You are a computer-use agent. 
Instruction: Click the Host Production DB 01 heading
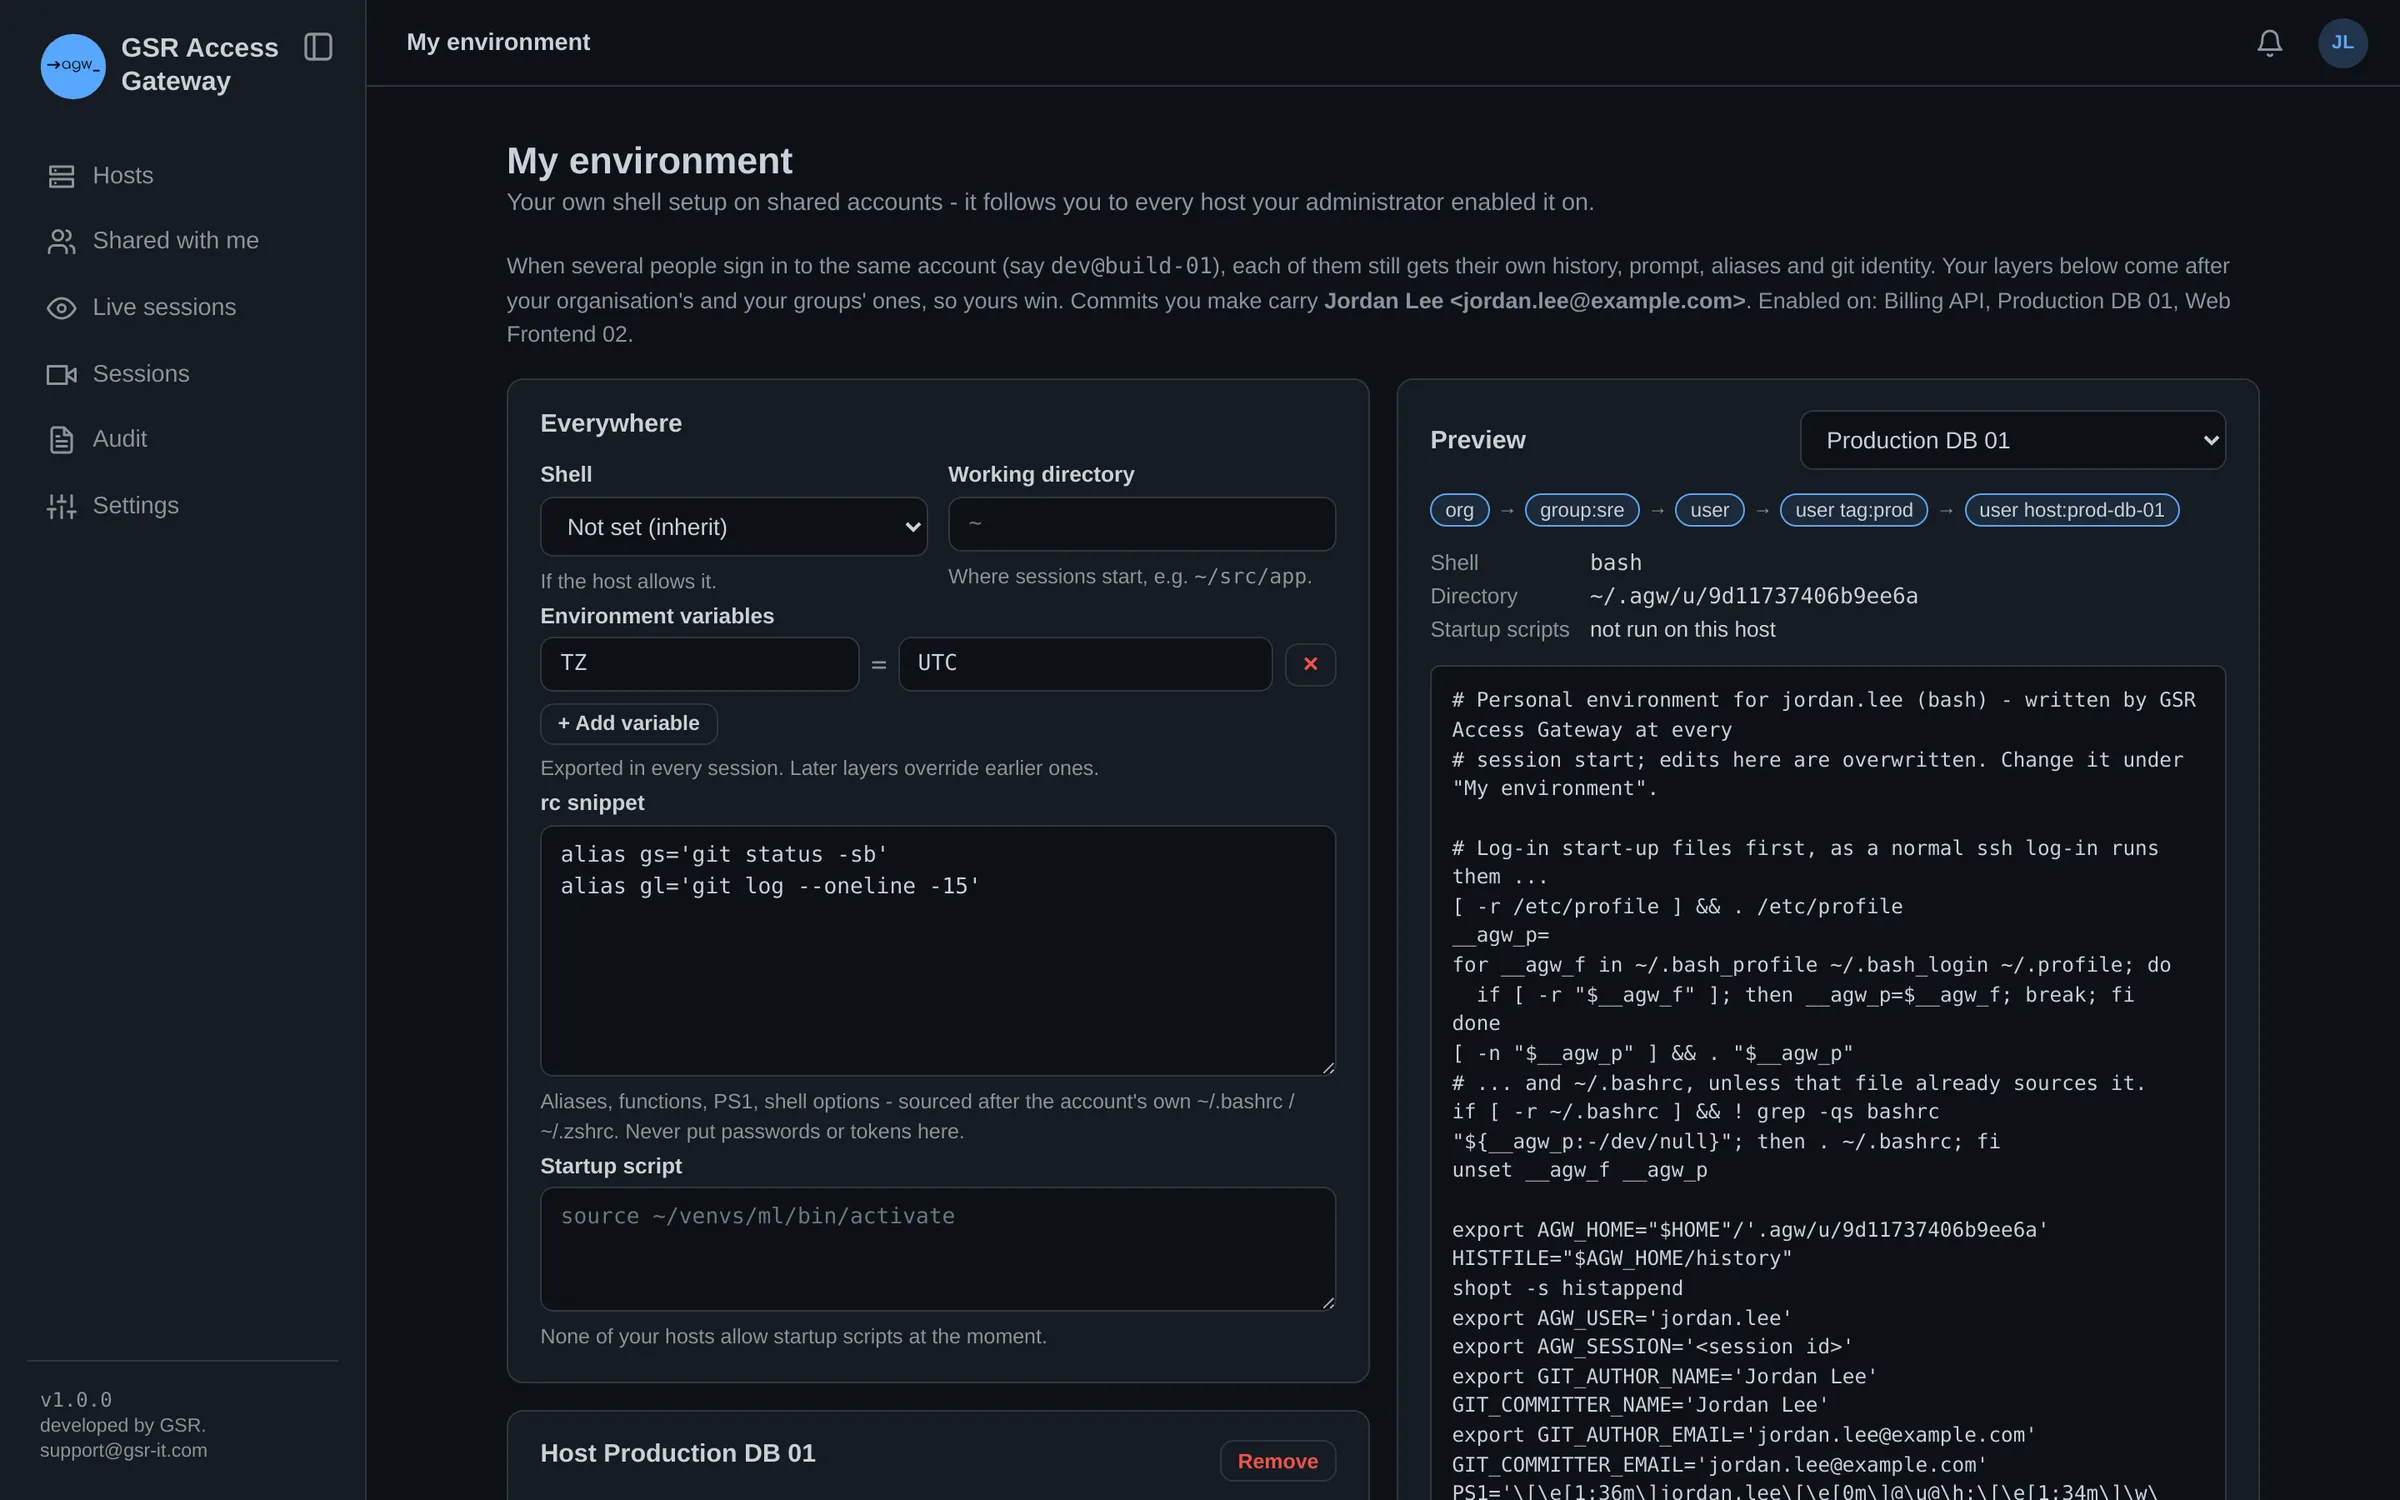678,1454
